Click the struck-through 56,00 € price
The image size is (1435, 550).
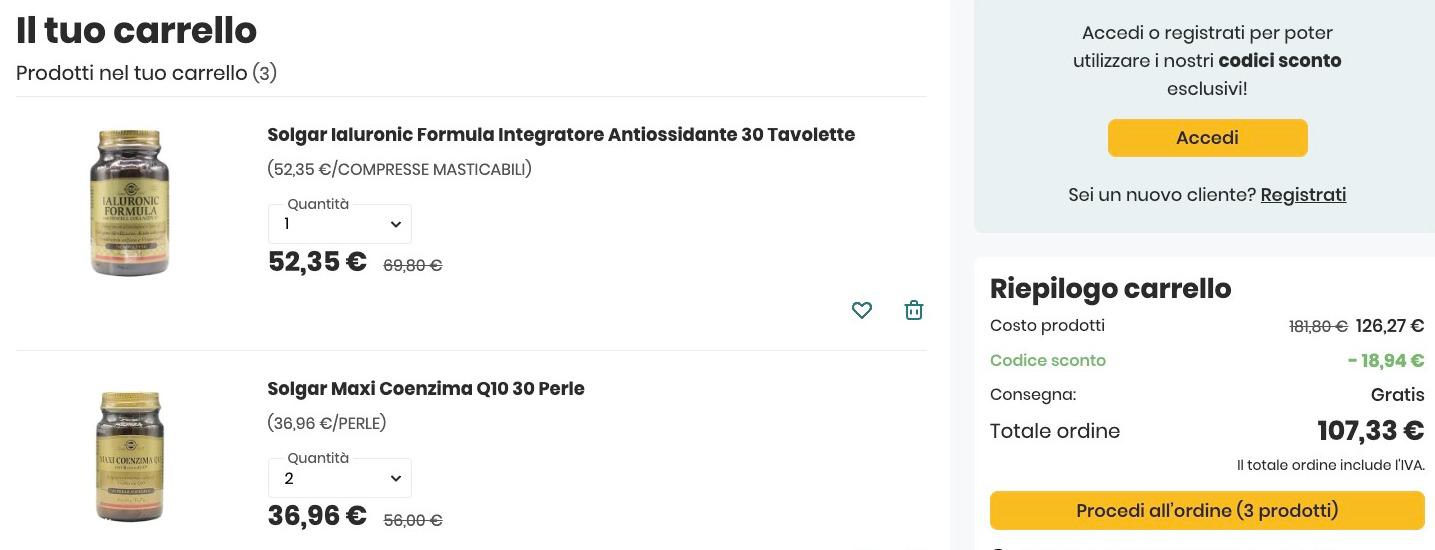pos(413,520)
